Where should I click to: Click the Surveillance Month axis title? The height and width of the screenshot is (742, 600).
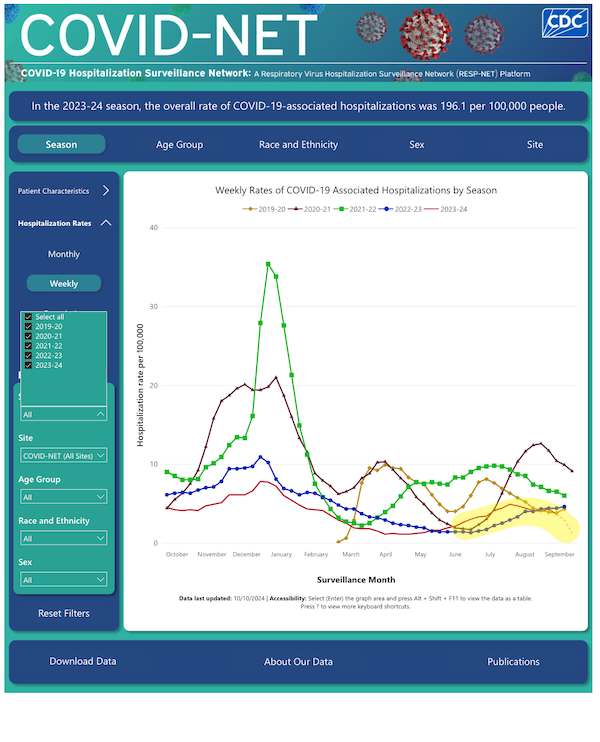click(x=356, y=580)
